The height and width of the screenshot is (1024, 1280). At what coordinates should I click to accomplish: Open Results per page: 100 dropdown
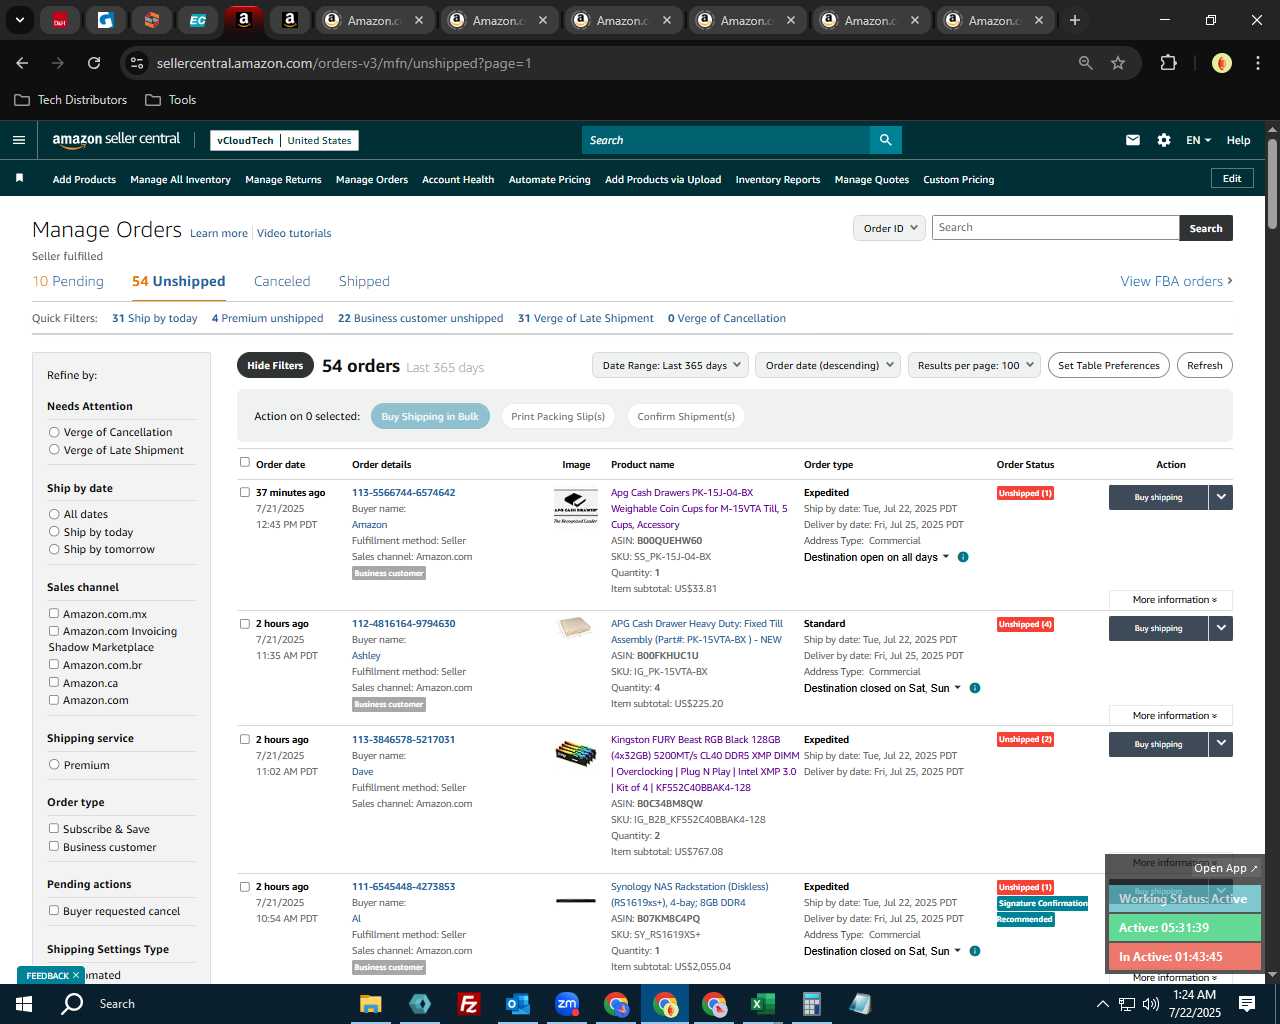pyautogui.click(x=974, y=365)
